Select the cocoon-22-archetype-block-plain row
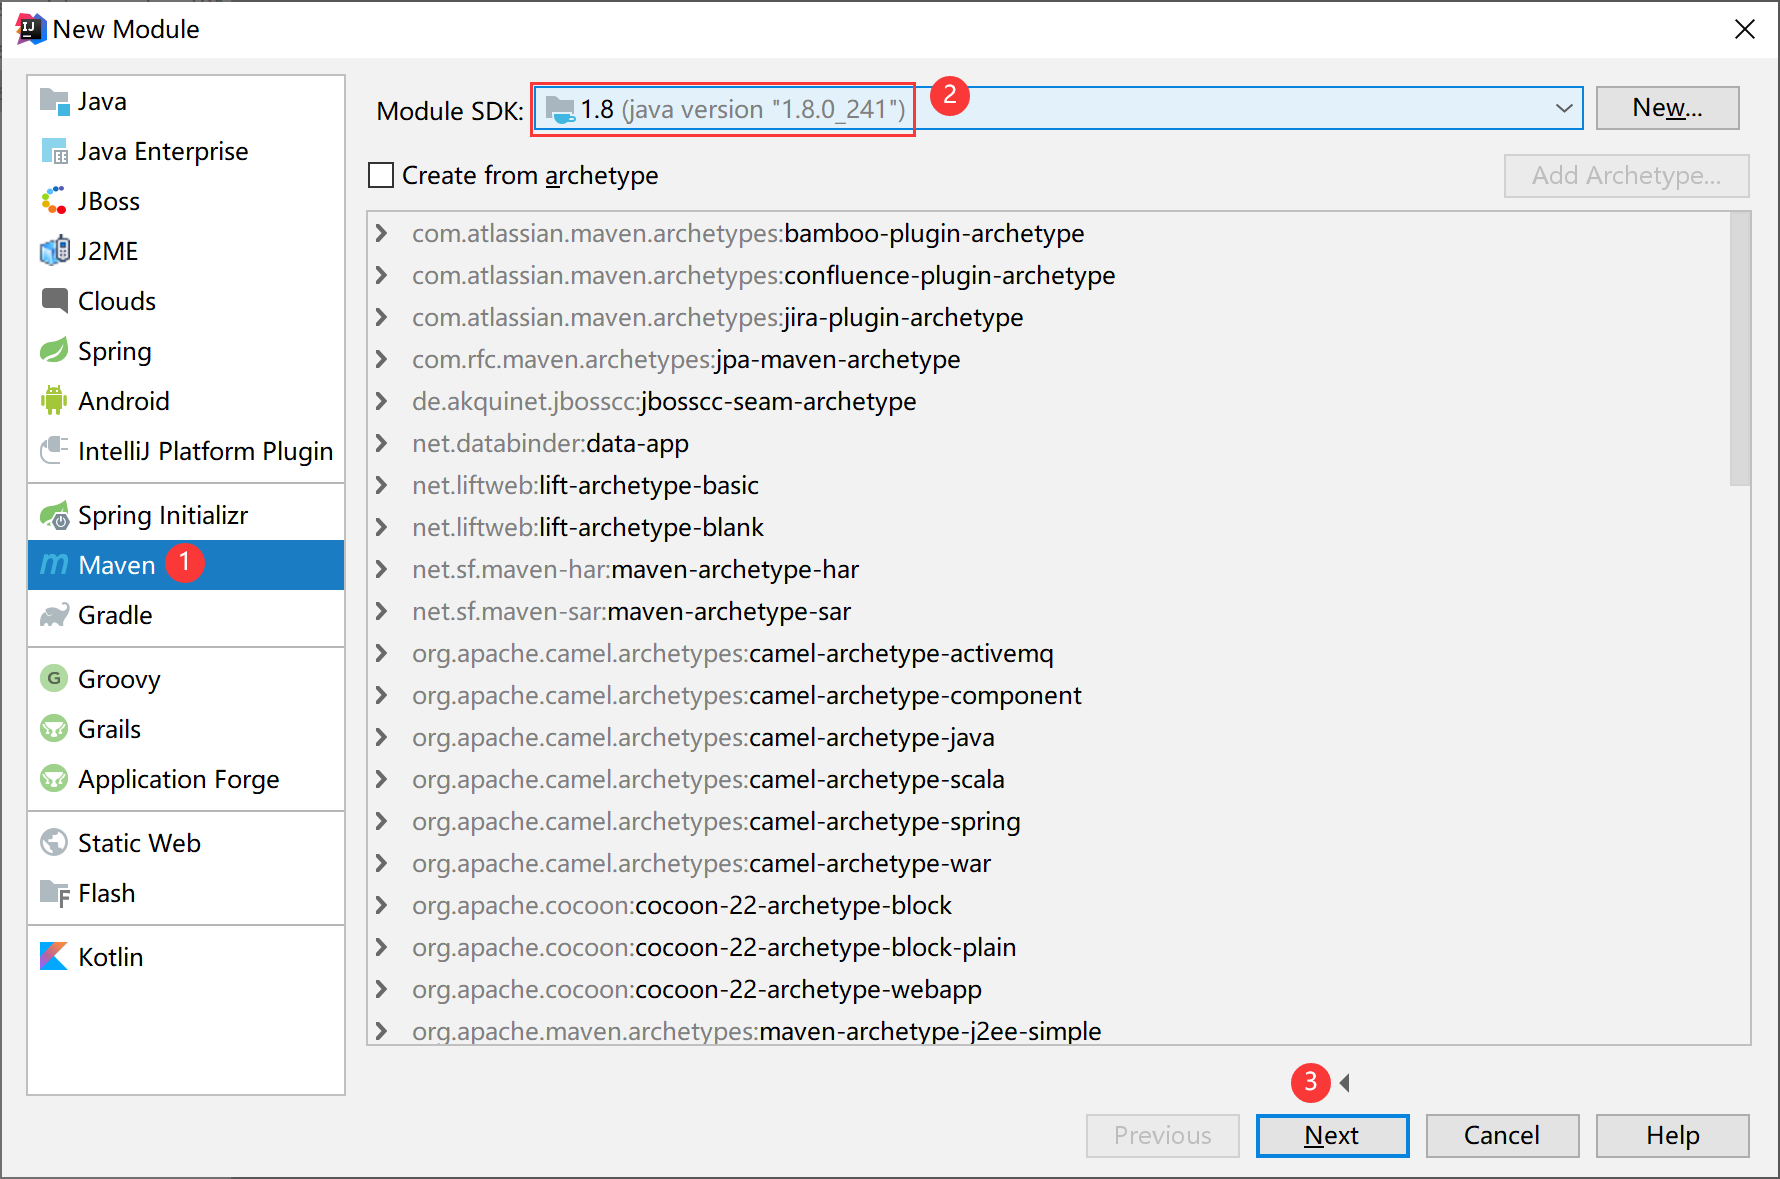The width and height of the screenshot is (1780, 1179). tap(1050, 947)
